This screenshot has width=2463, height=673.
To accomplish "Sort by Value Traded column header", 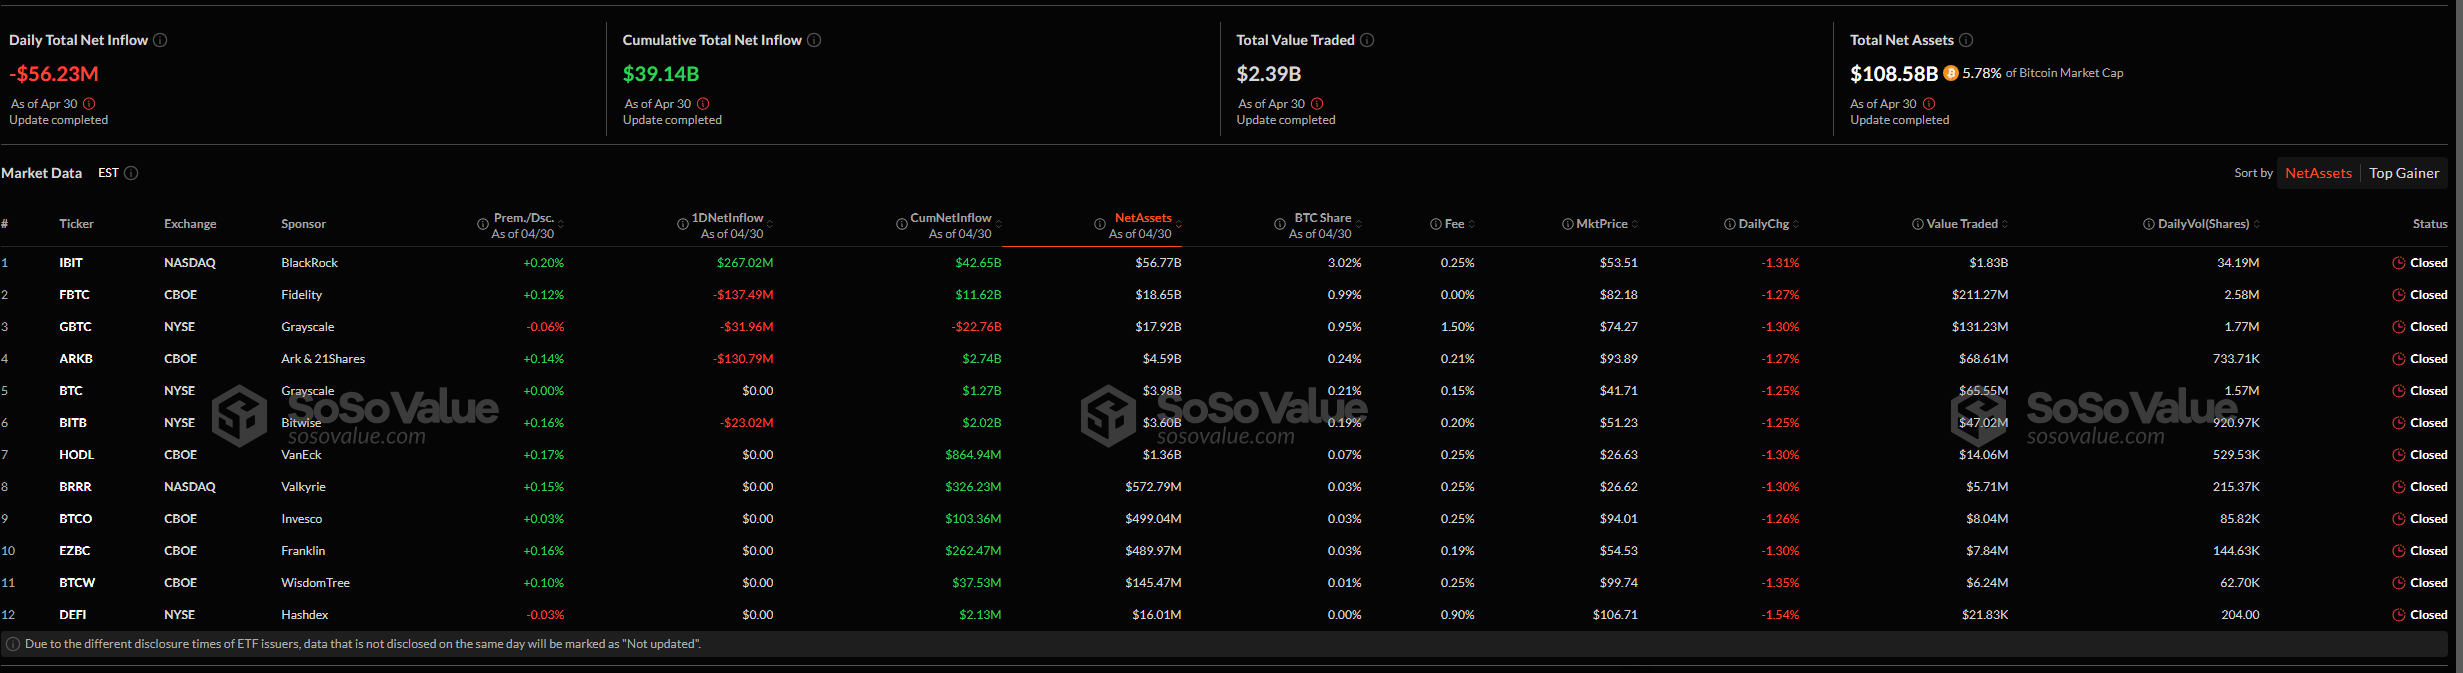I will (1961, 224).
